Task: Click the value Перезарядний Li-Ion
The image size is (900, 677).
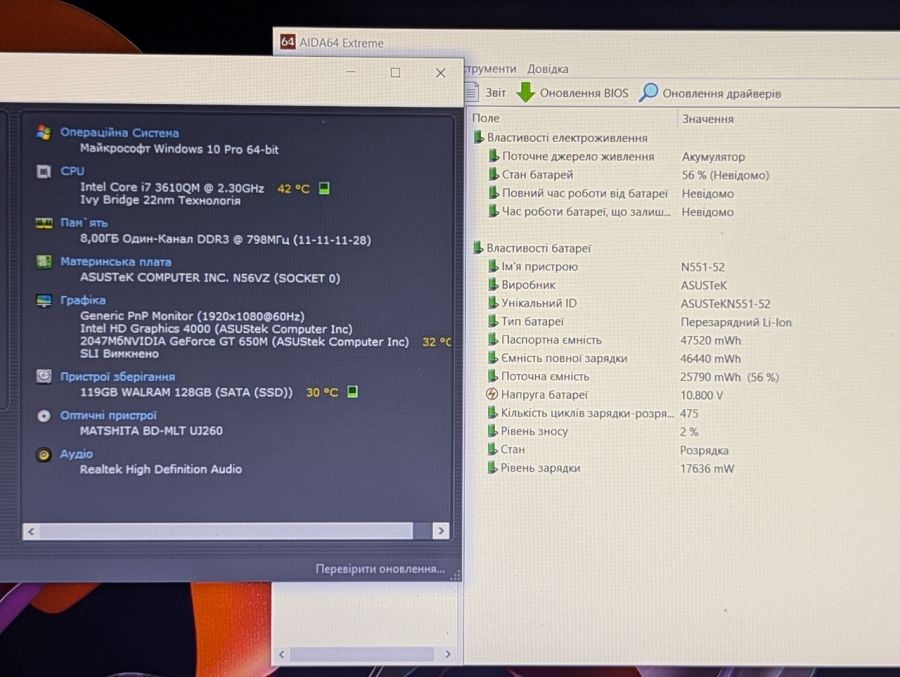Action: tap(736, 322)
